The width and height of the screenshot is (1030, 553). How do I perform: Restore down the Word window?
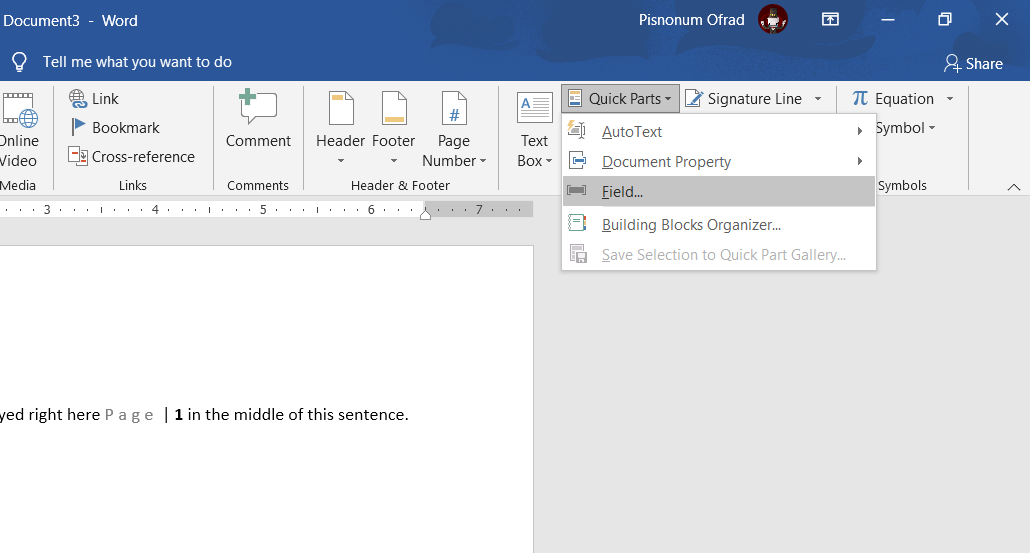[945, 19]
